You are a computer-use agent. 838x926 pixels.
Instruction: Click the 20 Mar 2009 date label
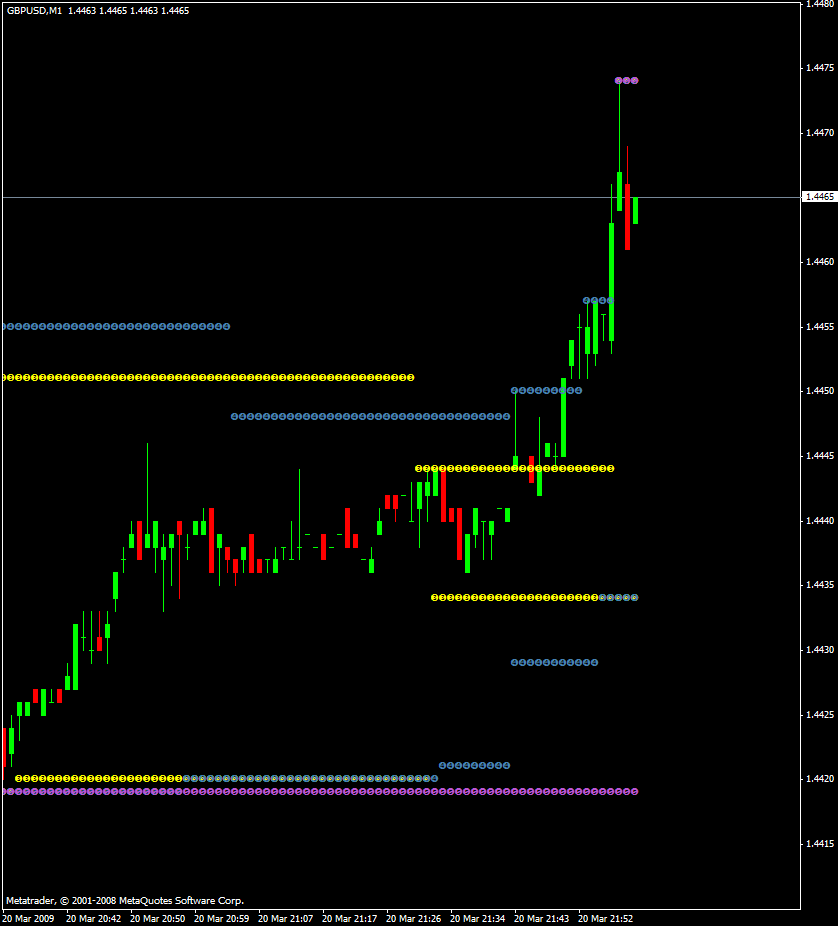28,919
